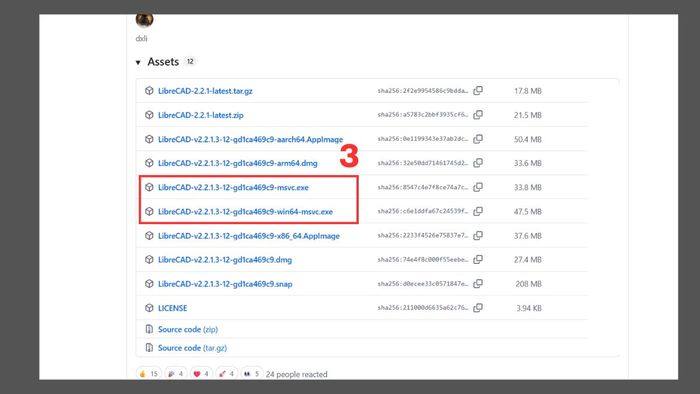Copy hash for the aarch64.AppImage asset
The height and width of the screenshot is (394, 700).
(x=478, y=139)
